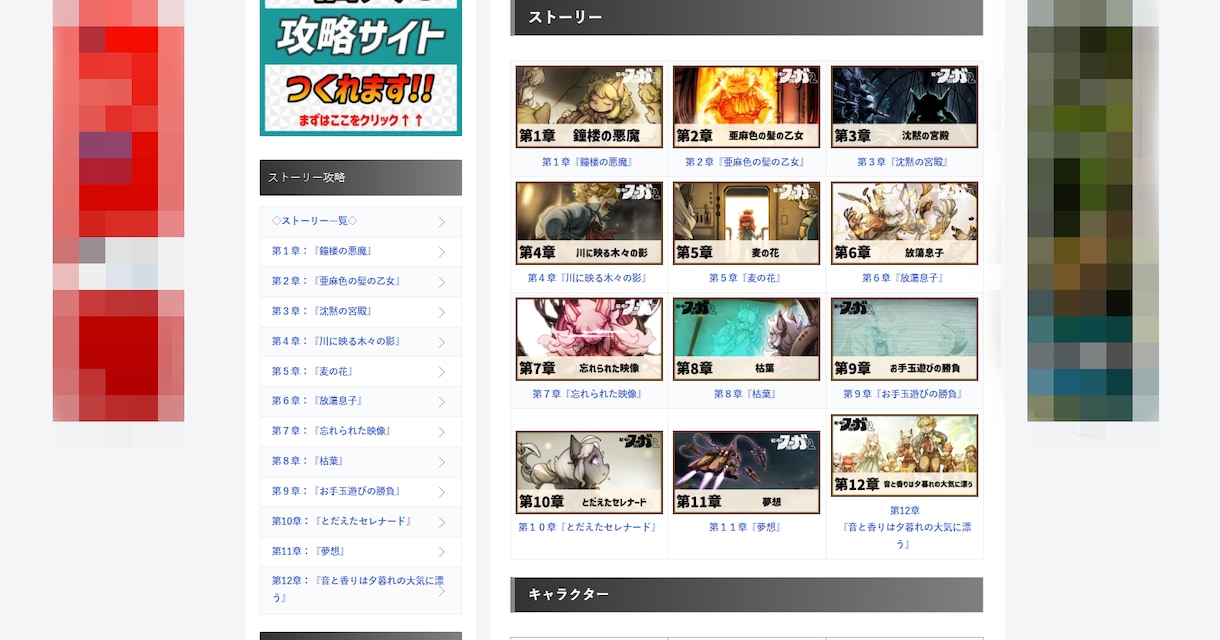Open the 第2章 亜麻色の髪の乙女 thumbnail image

(x=746, y=107)
